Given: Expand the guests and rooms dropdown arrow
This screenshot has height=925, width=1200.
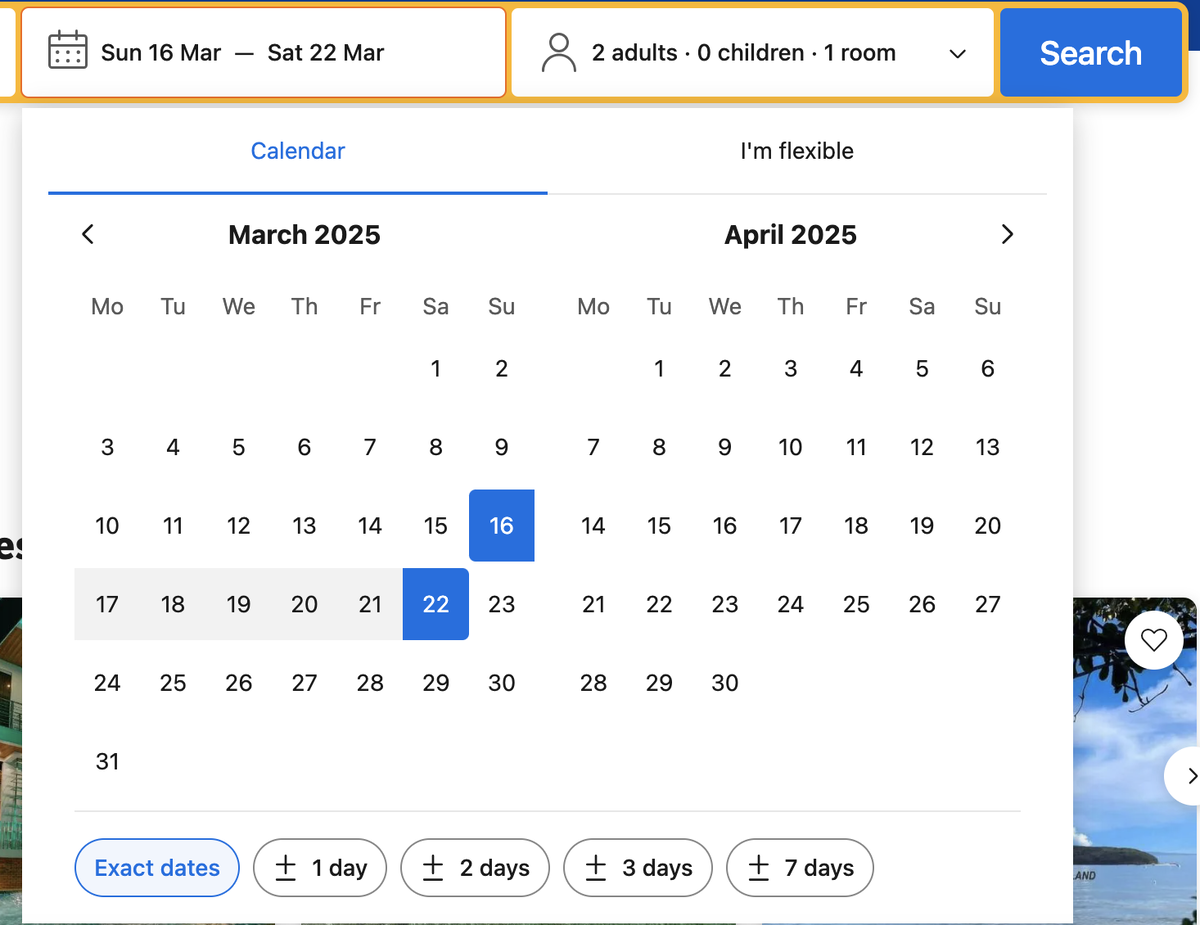Looking at the screenshot, I should click(957, 54).
